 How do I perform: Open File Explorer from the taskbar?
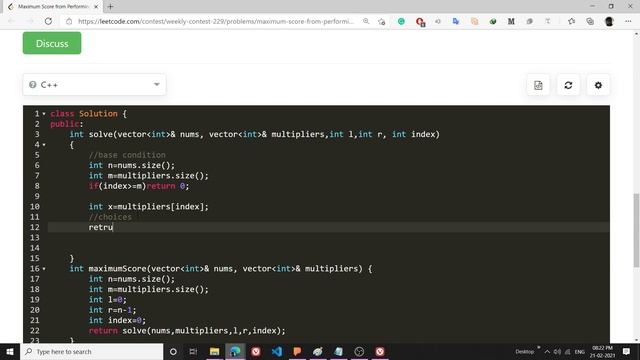pyautogui.click(x=214, y=351)
